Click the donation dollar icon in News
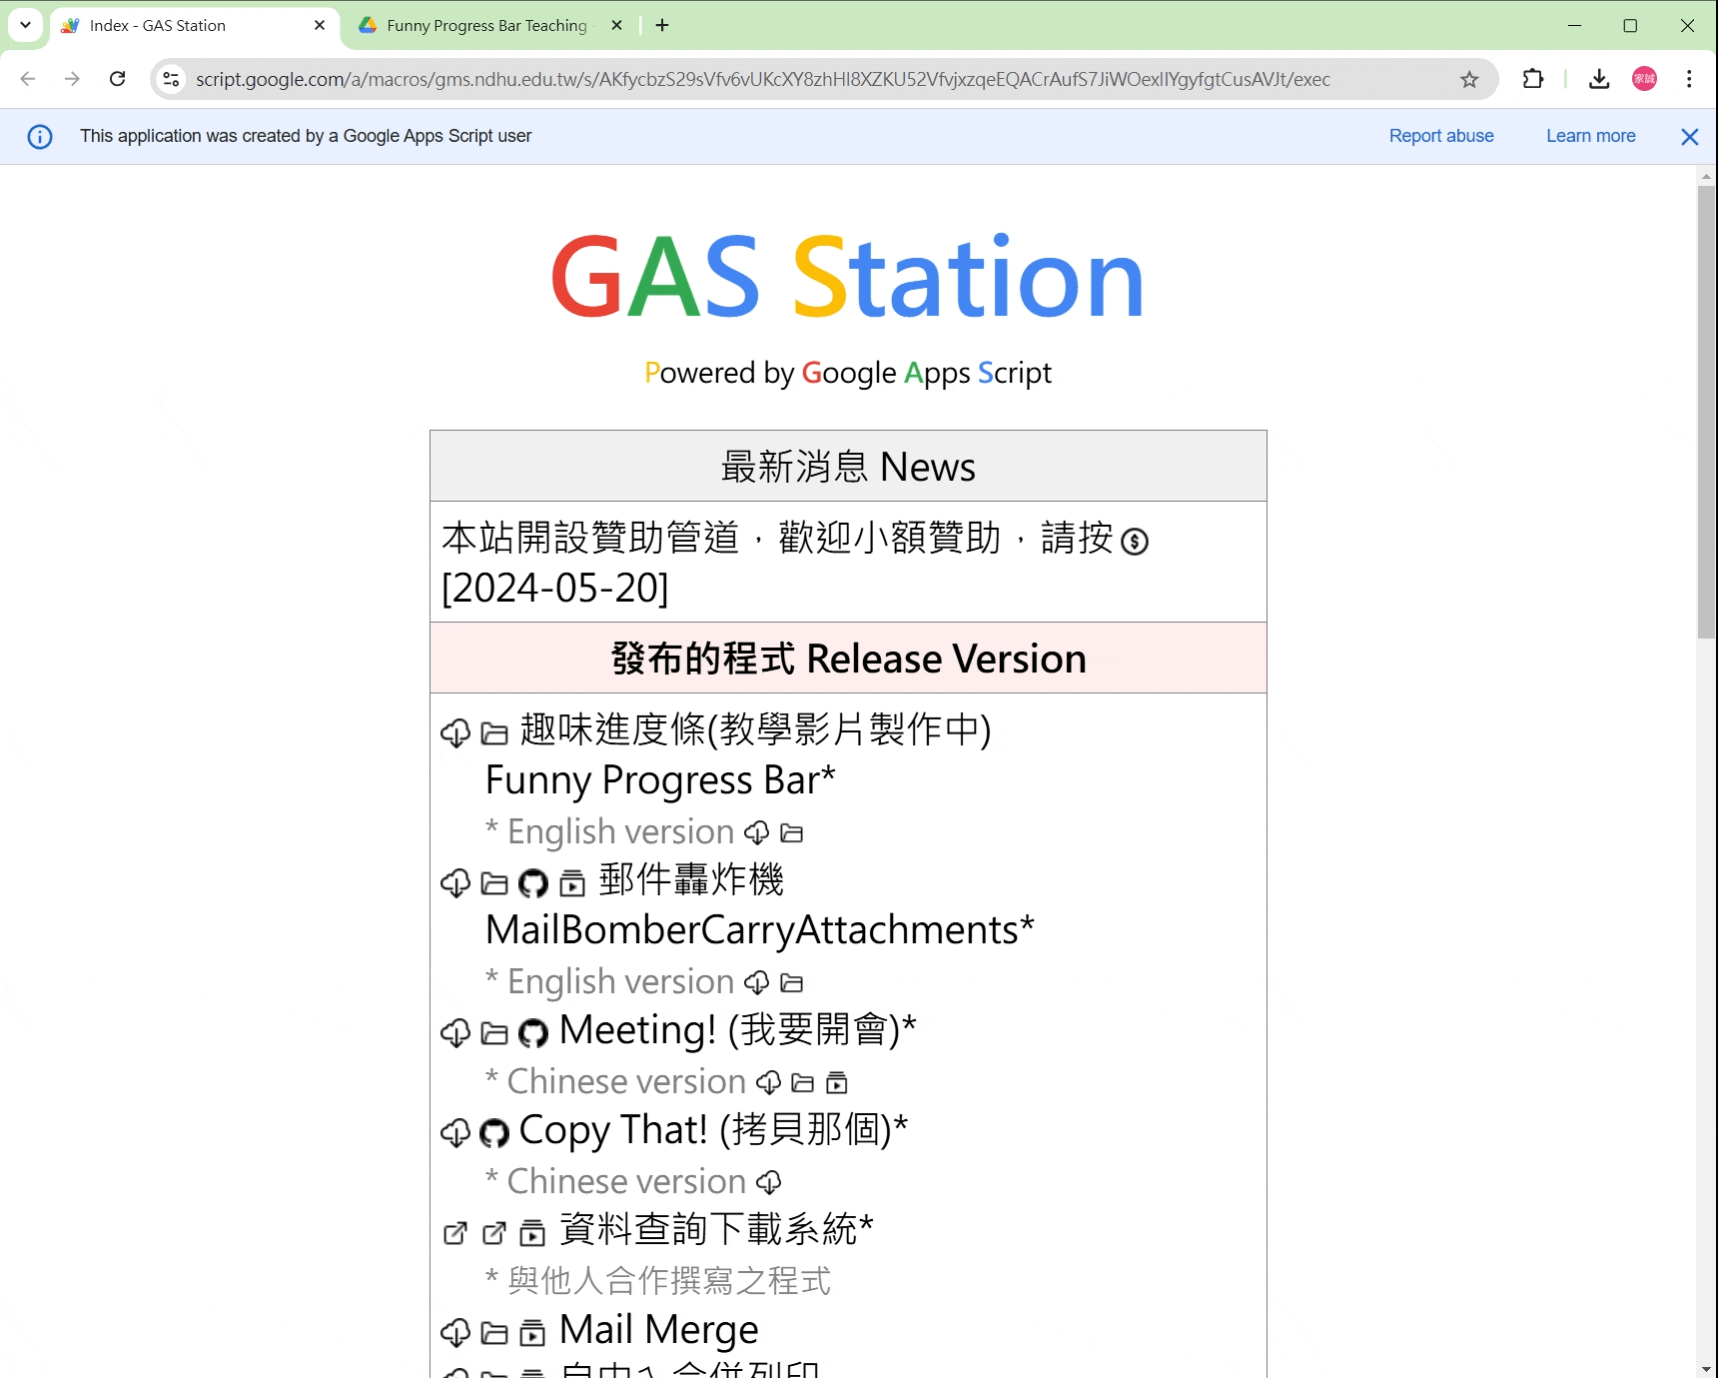Viewport: 1718px width, 1378px height. [1134, 541]
